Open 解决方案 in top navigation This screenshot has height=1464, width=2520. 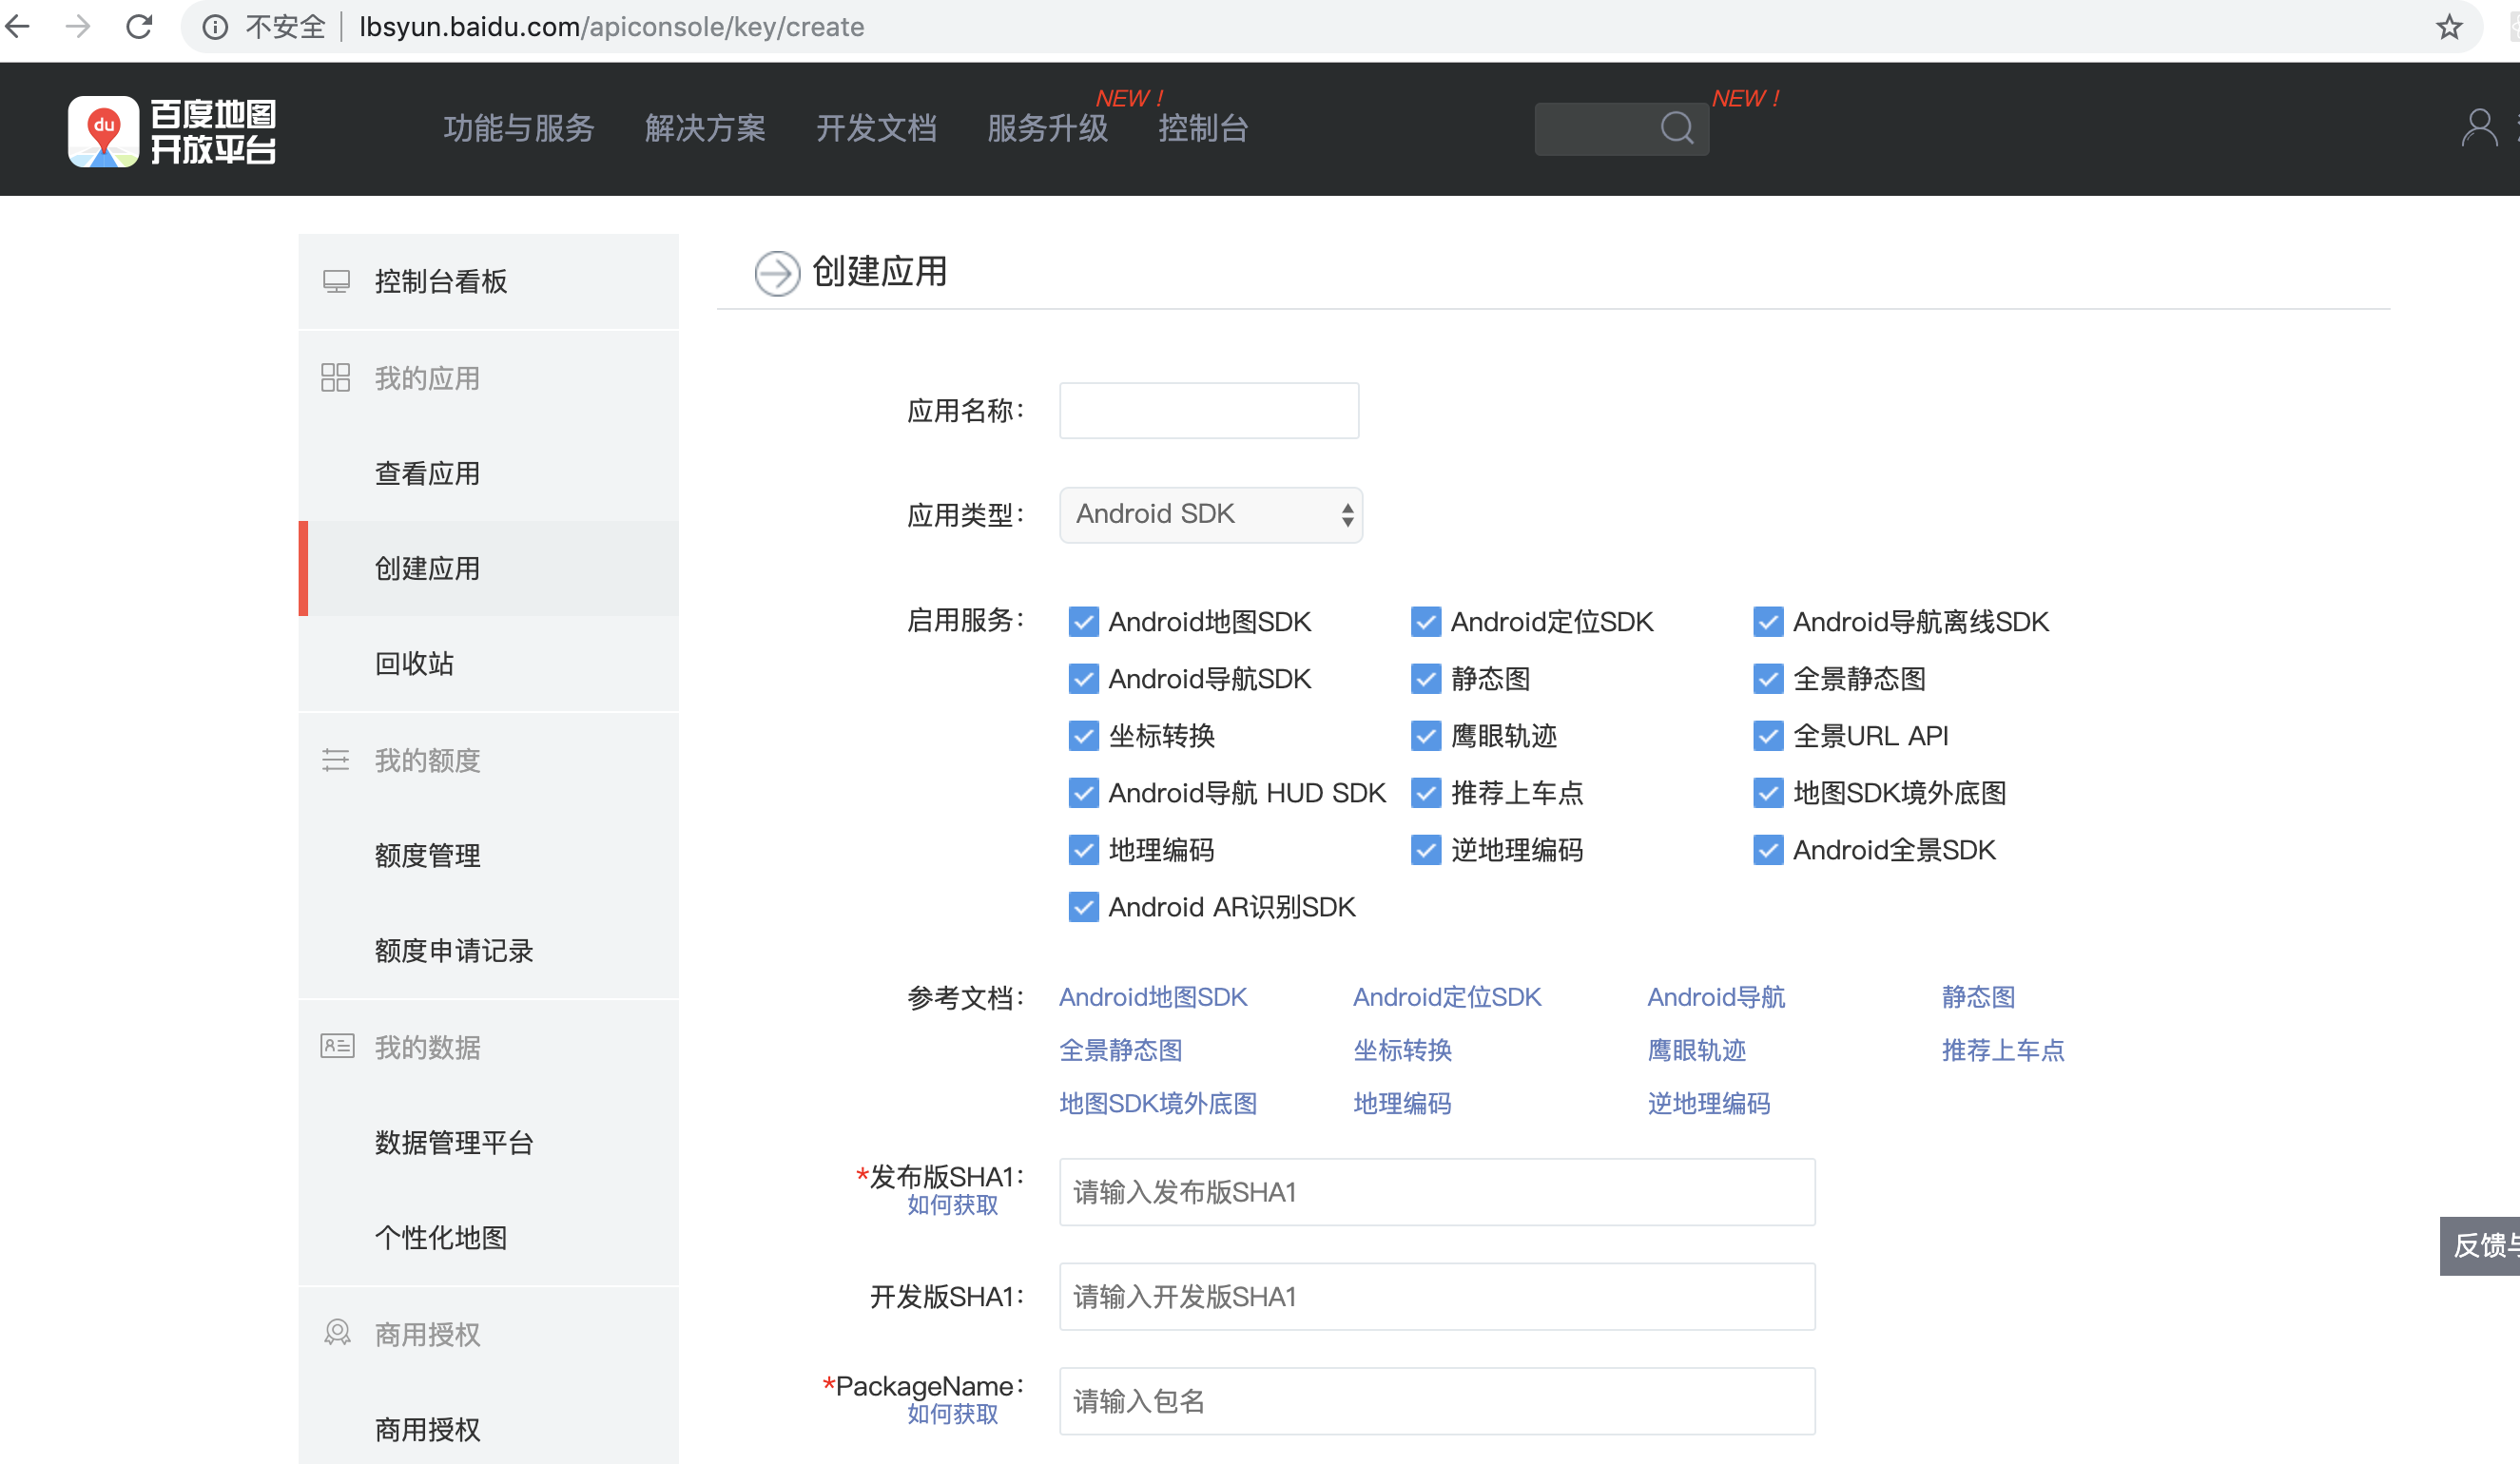coord(705,128)
